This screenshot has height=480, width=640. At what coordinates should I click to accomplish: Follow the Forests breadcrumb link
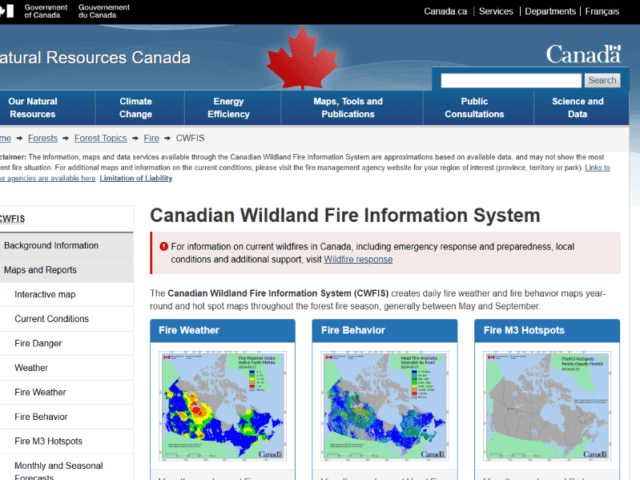coord(43,138)
